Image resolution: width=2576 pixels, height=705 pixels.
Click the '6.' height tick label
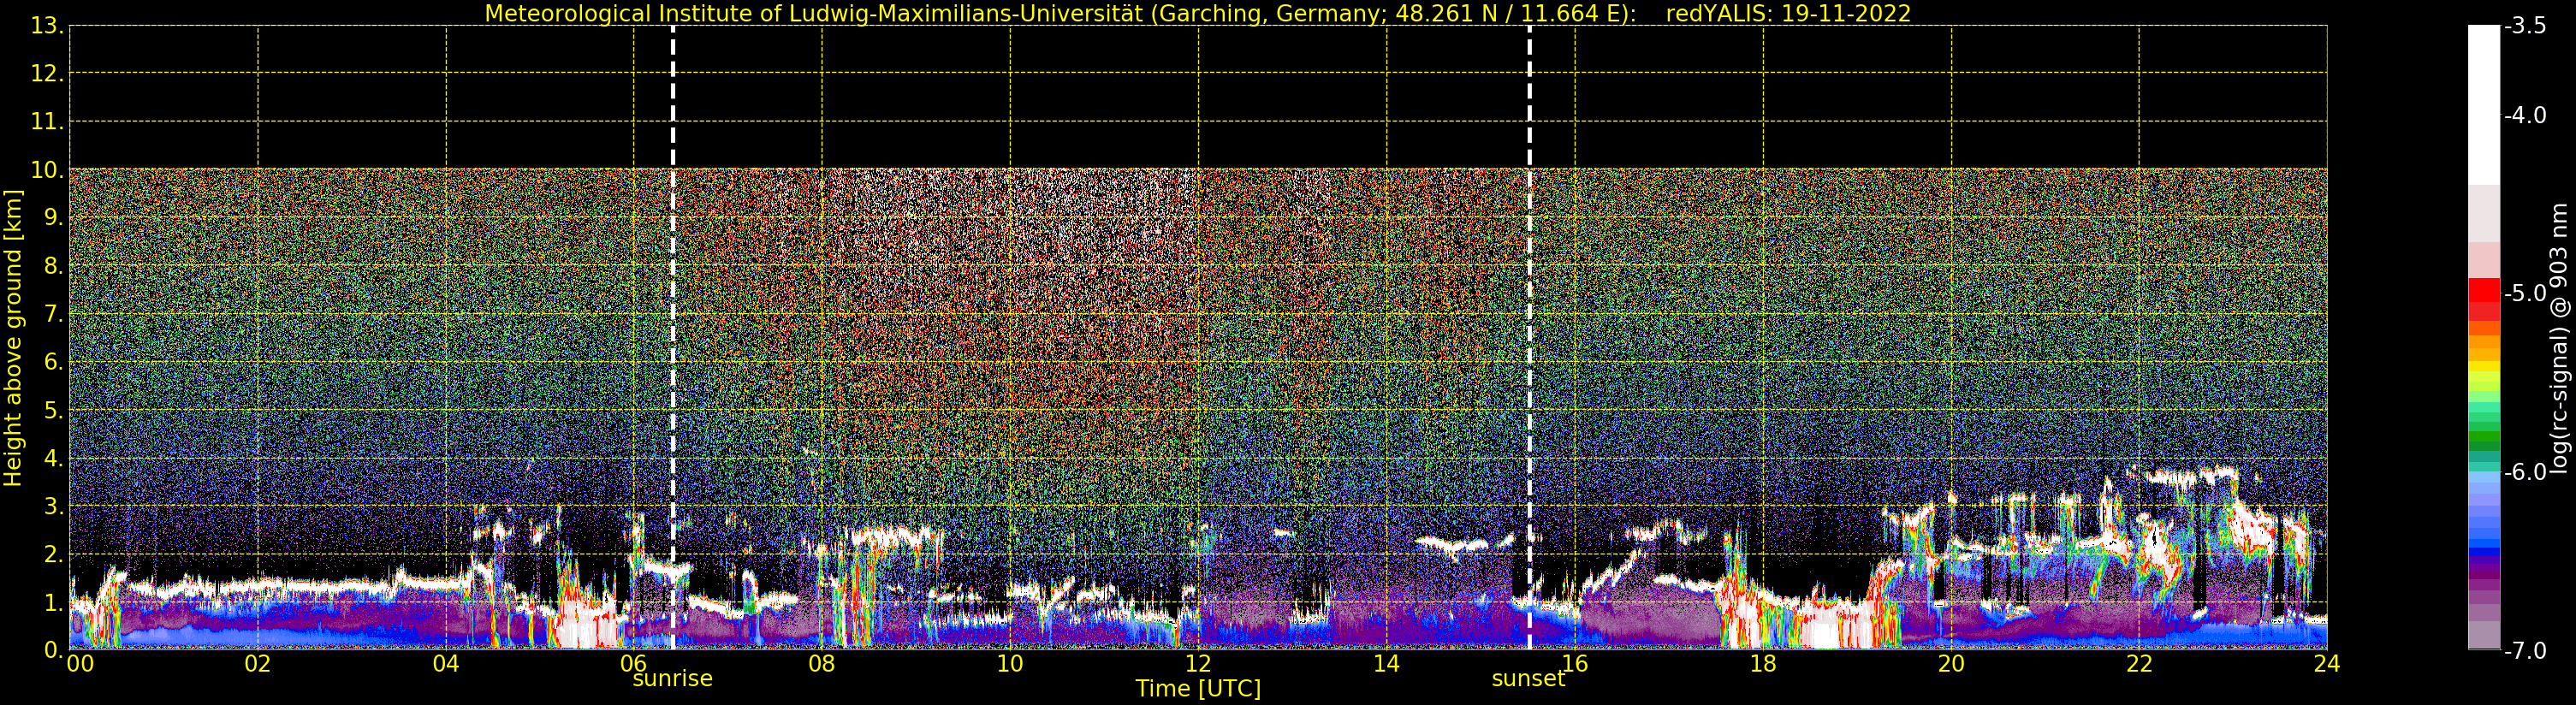click(x=54, y=362)
